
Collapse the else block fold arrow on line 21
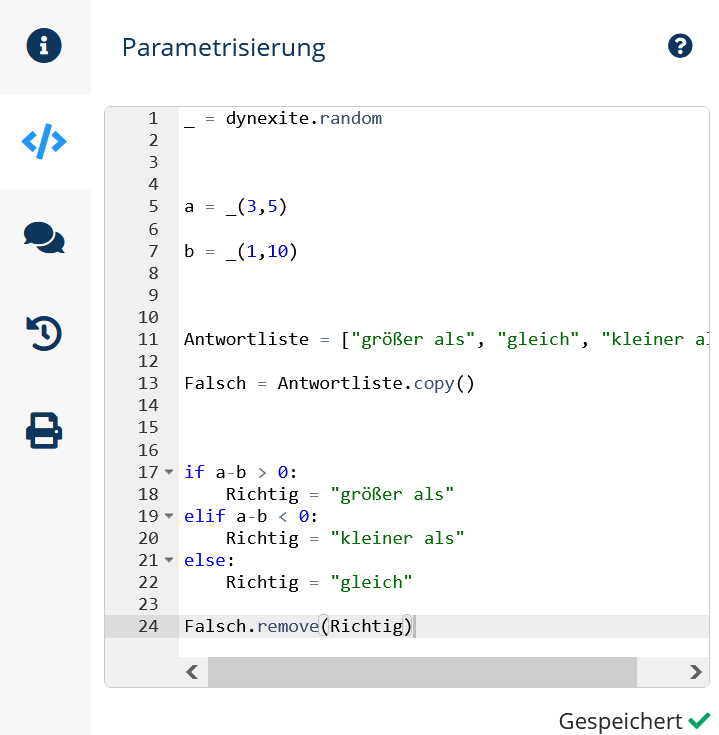tap(169, 560)
